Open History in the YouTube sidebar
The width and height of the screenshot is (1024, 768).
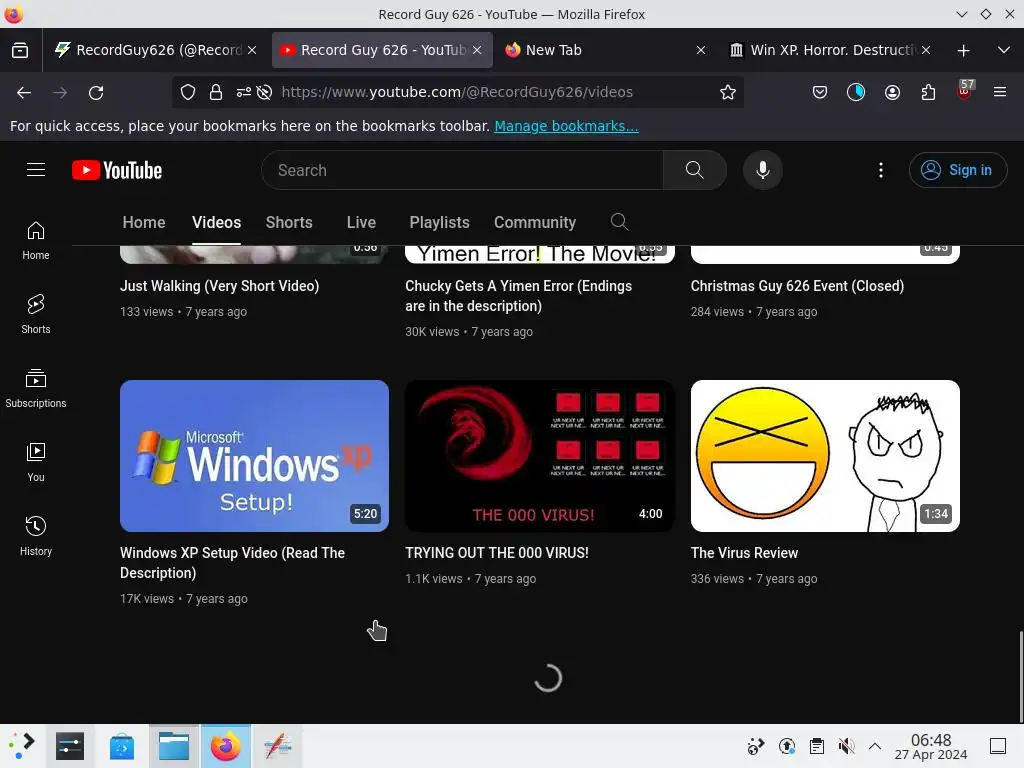36,536
